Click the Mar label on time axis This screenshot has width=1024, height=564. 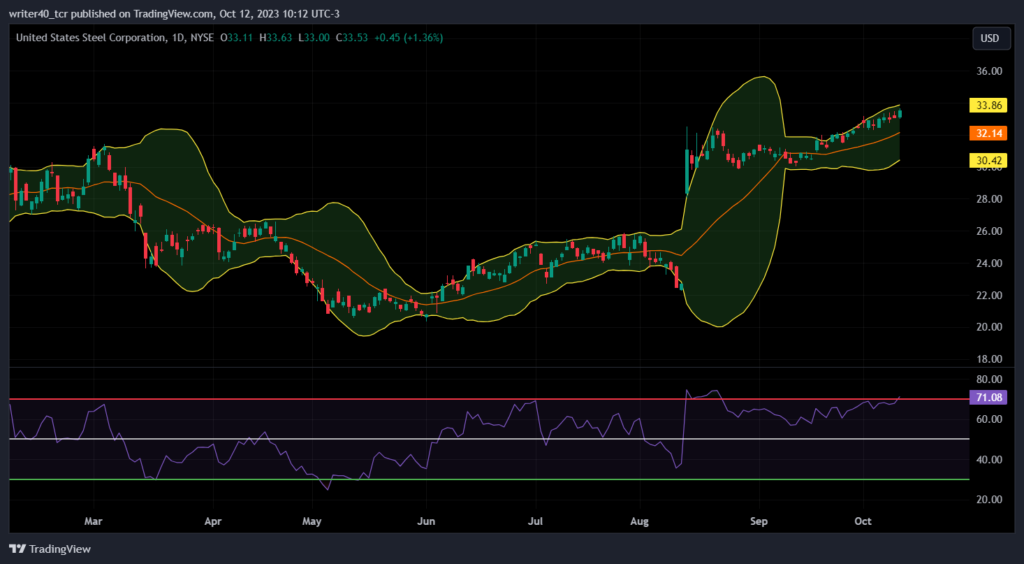(94, 522)
